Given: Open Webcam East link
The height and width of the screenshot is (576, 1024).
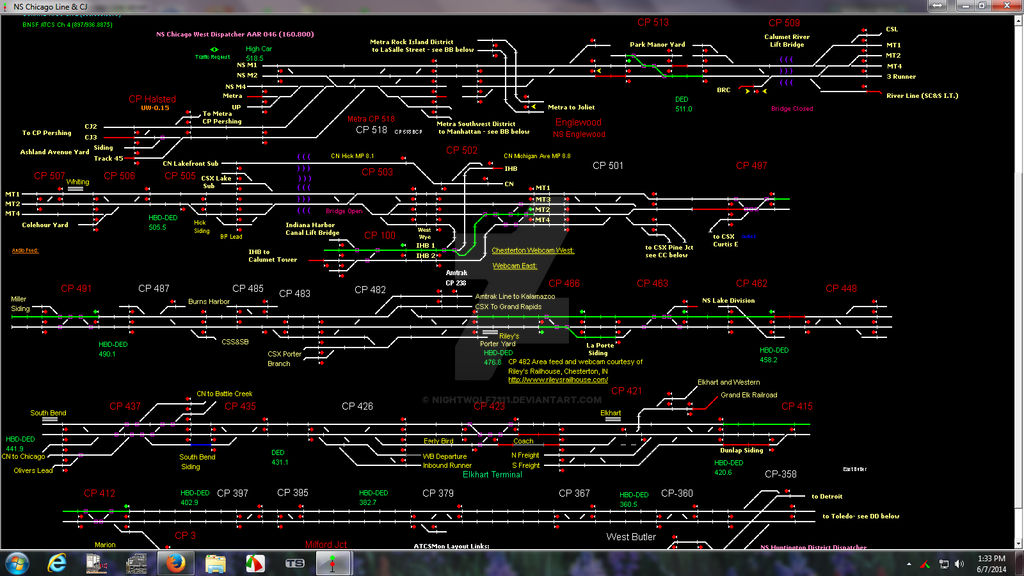Looking at the screenshot, I should coord(515,266).
